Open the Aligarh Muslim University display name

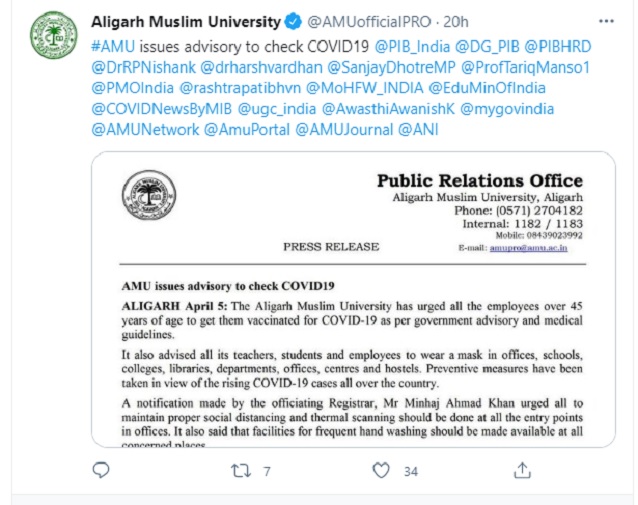(186, 21)
